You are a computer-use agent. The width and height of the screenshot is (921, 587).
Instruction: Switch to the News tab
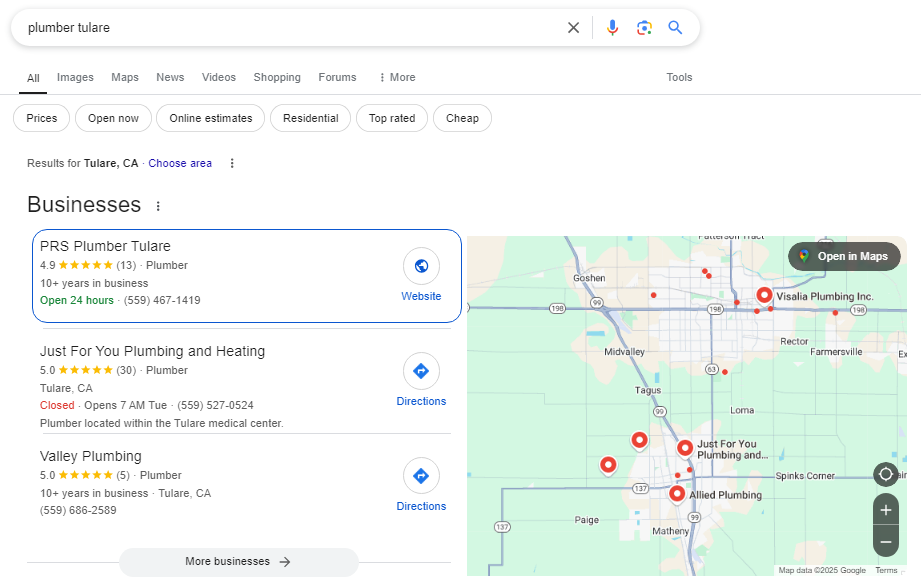(170, 77)
